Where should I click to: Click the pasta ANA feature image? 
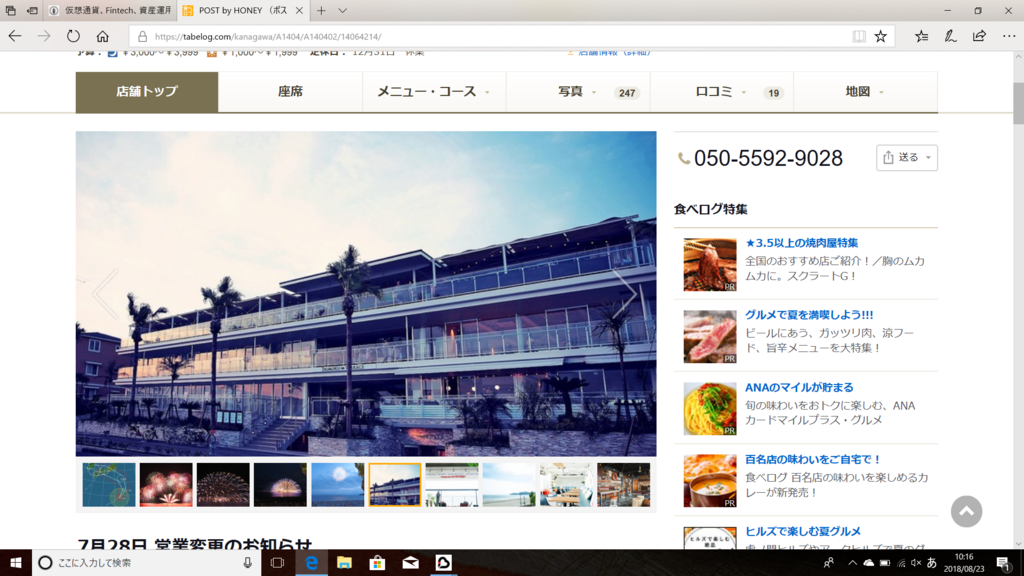coord(710,409)
